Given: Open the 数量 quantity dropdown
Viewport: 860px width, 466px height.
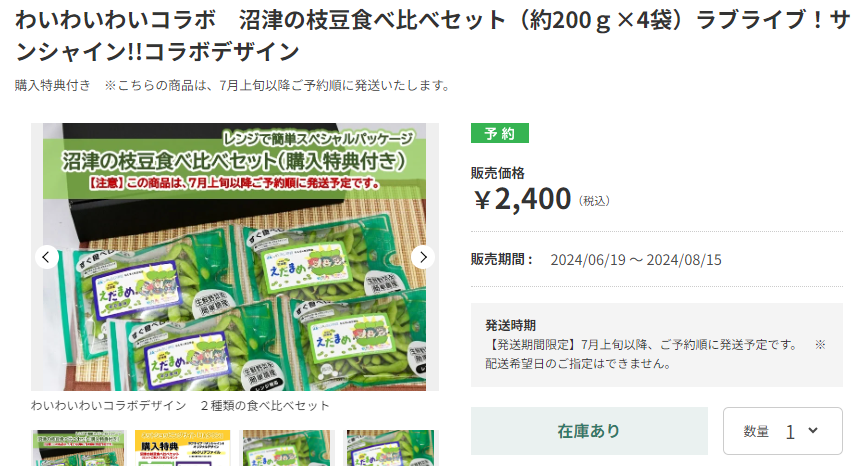Looking at the screenshot, I should point(783,431).
